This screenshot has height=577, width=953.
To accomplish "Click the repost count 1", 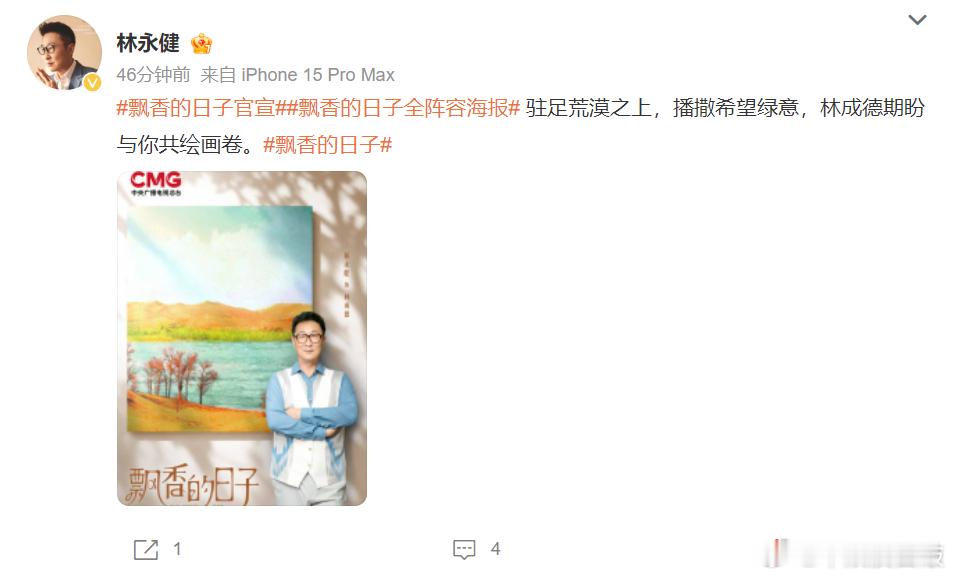I will tap(177, 549).
